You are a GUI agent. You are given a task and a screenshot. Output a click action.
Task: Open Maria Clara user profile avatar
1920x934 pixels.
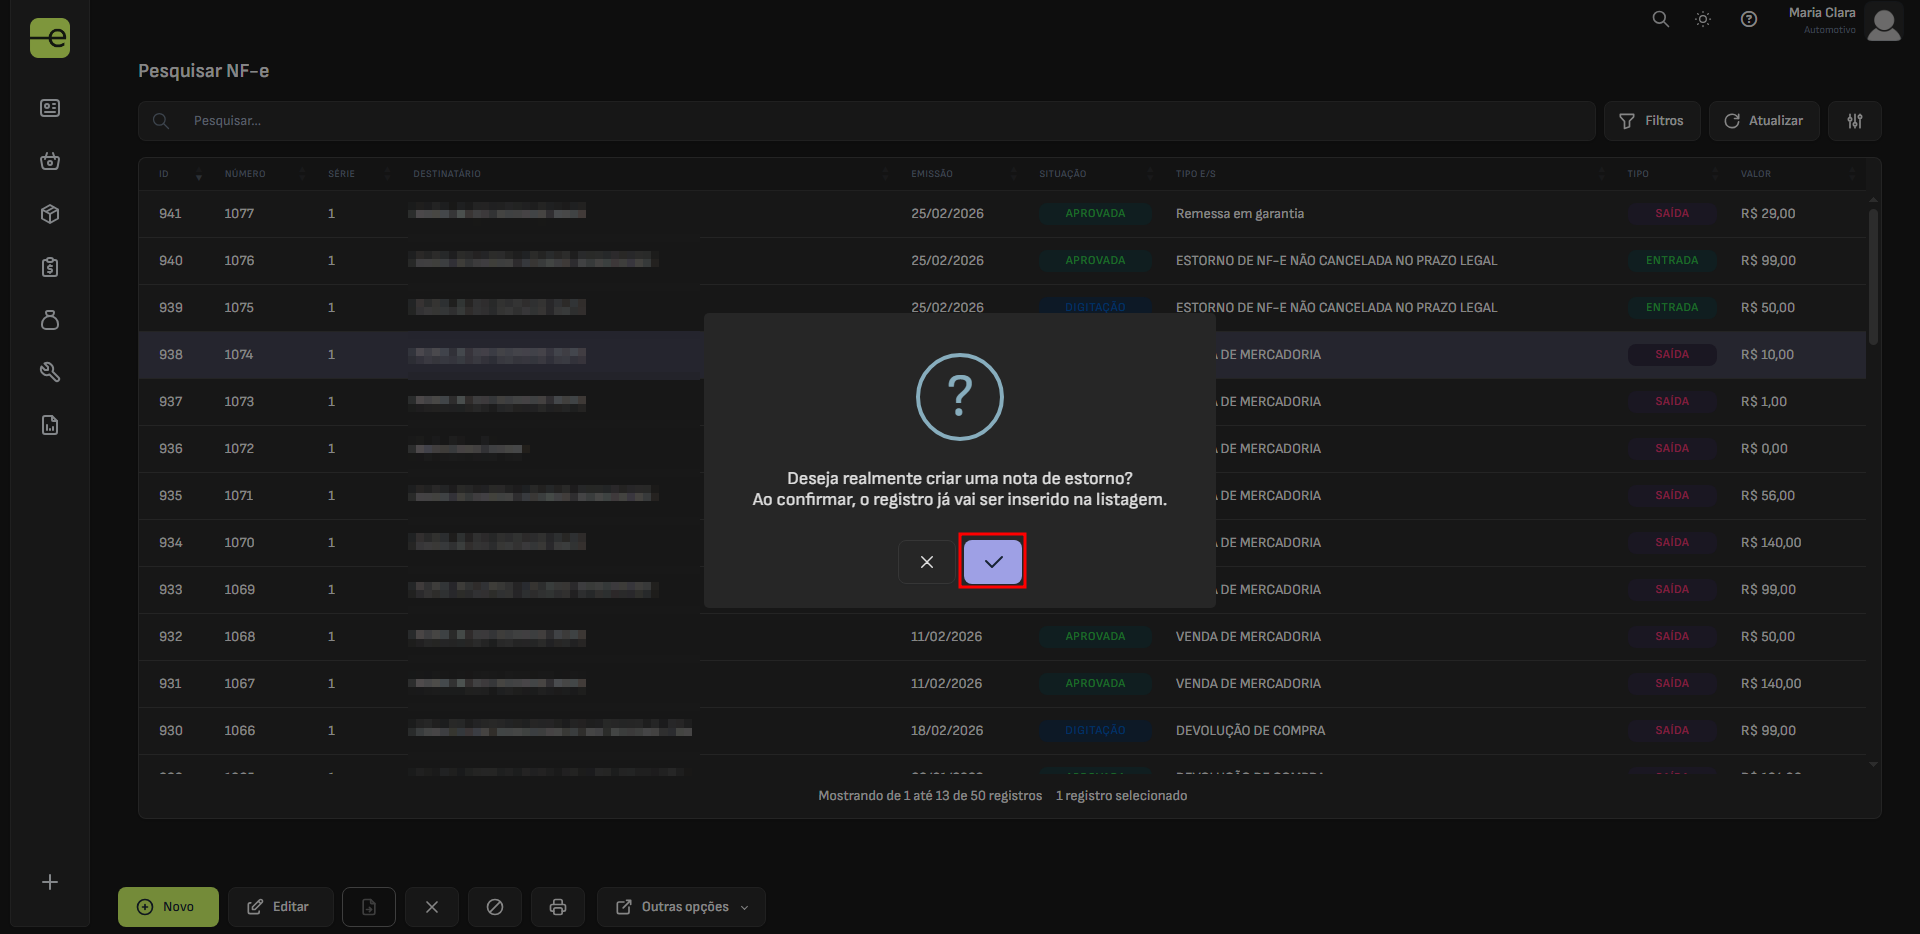(1883, 23)
